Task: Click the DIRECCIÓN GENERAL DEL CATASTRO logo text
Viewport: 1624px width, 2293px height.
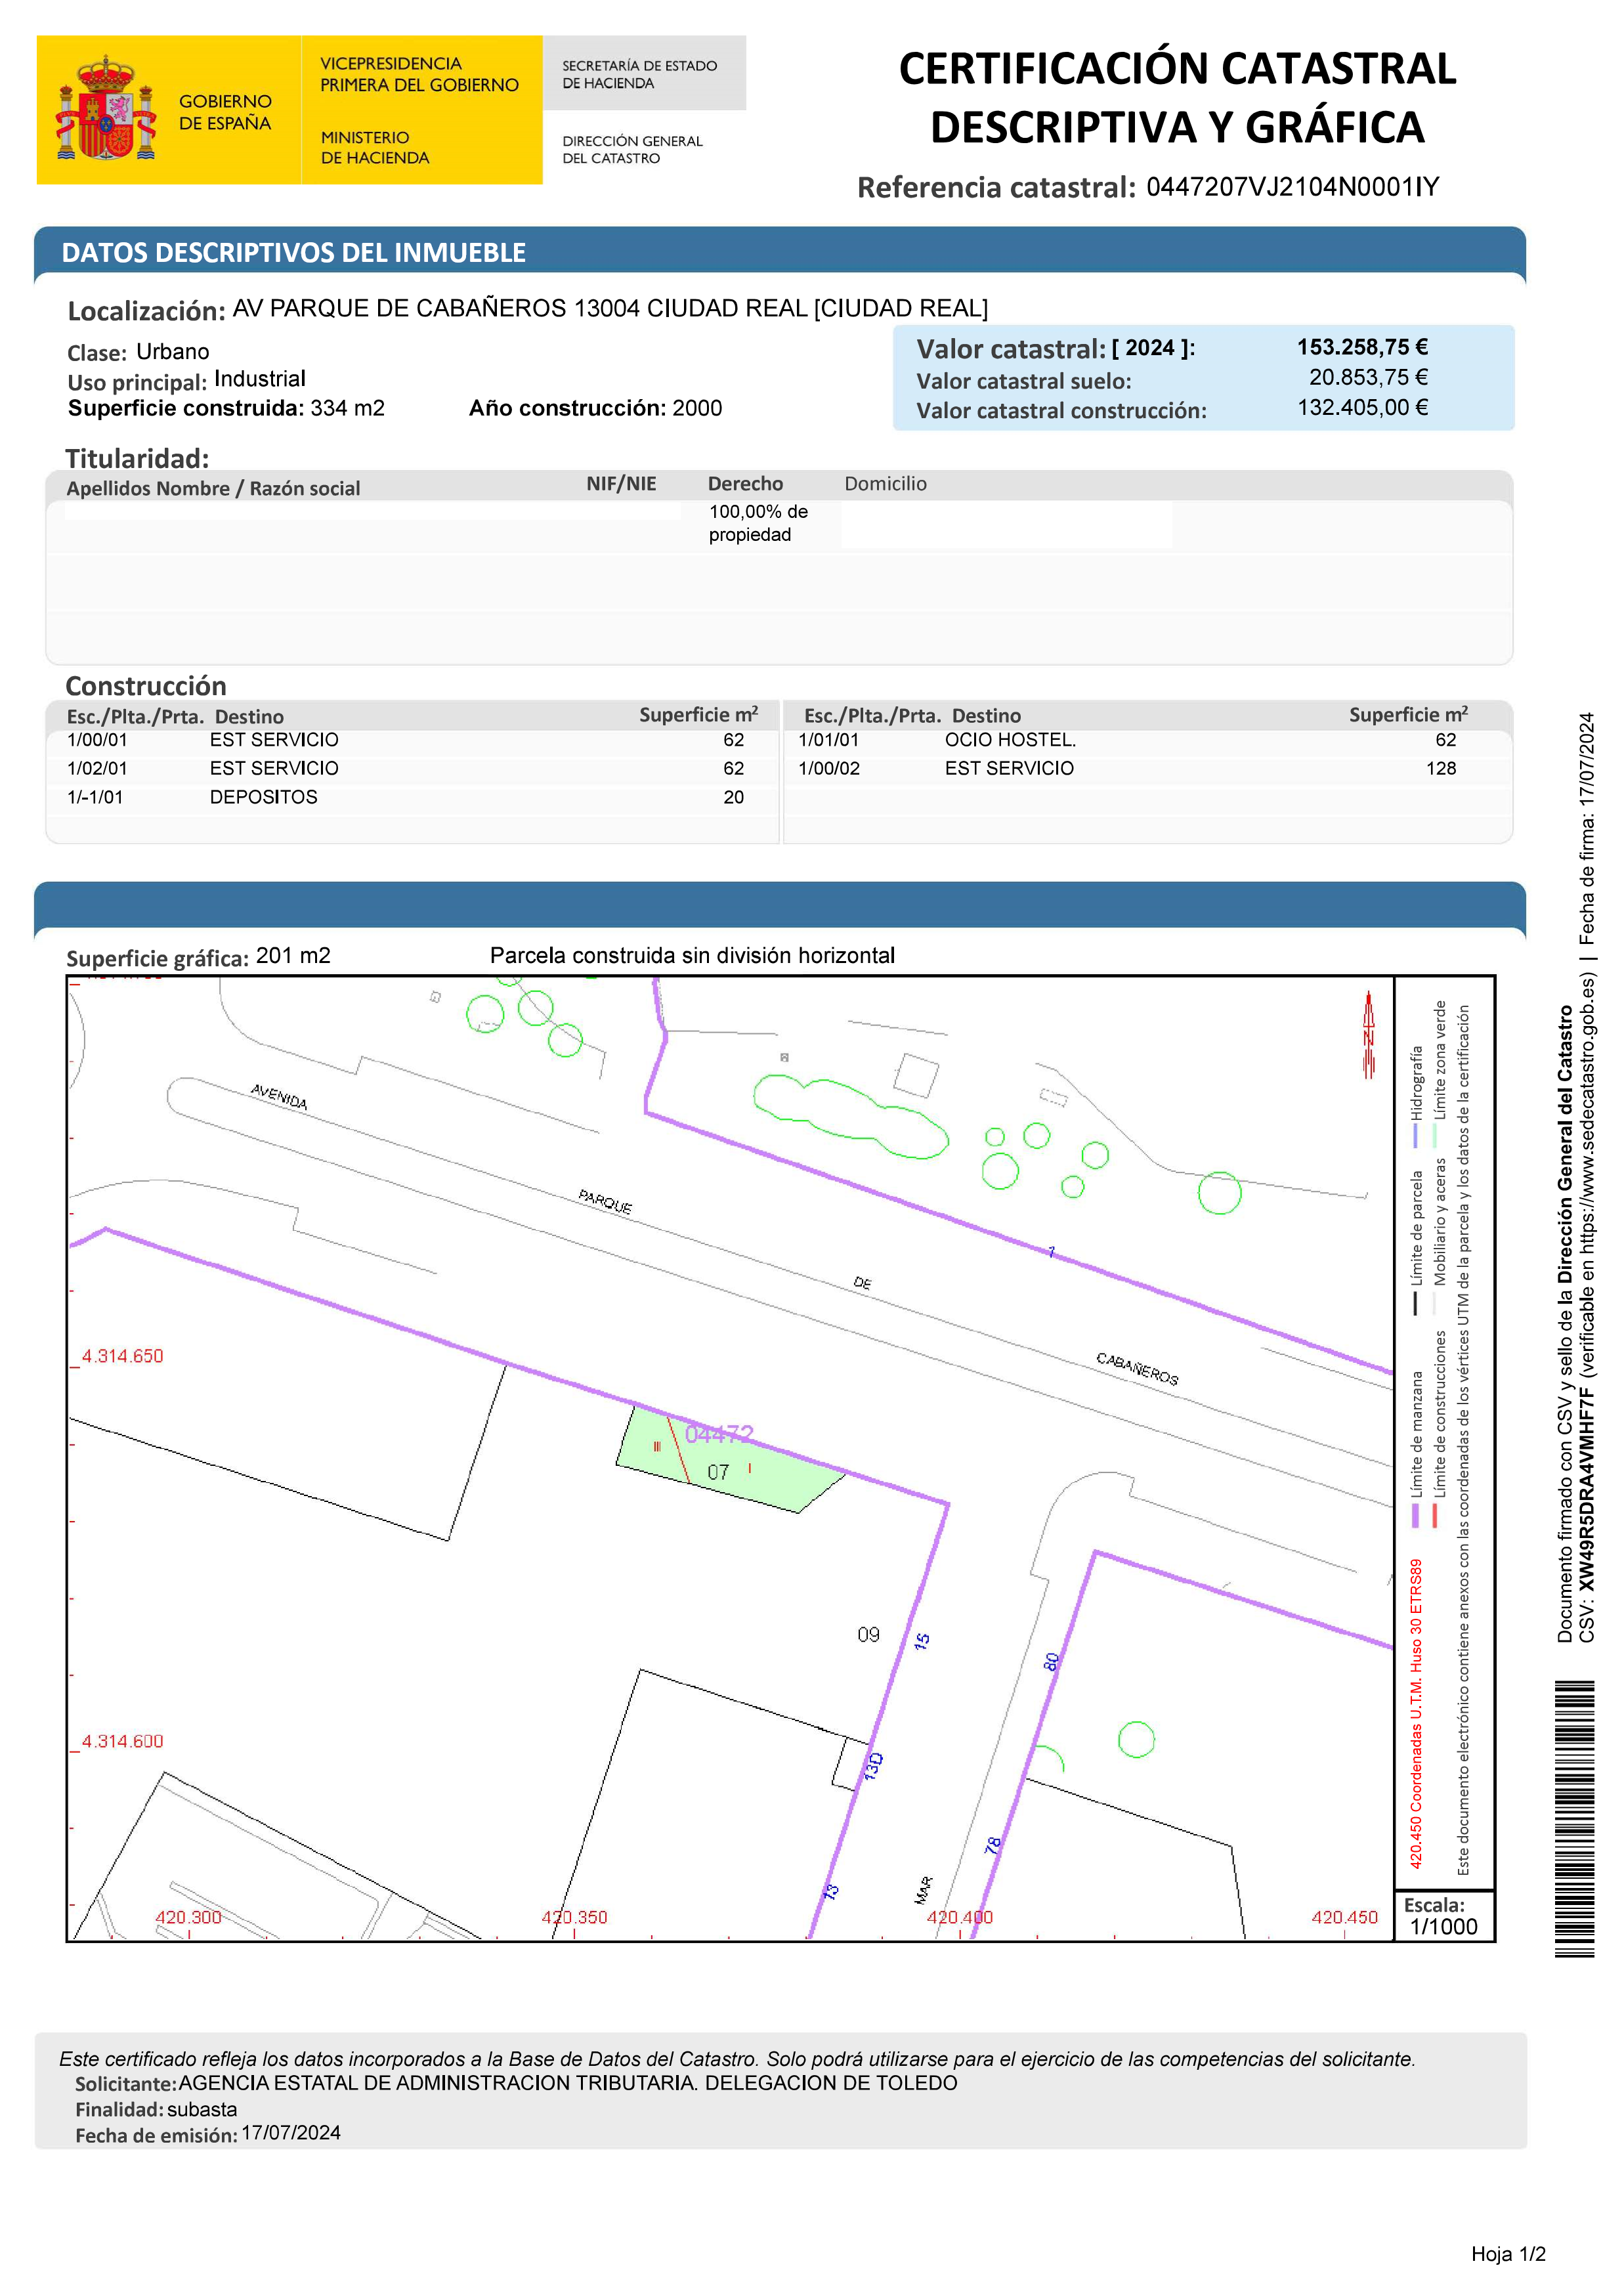Action: [x=632, y=150]
